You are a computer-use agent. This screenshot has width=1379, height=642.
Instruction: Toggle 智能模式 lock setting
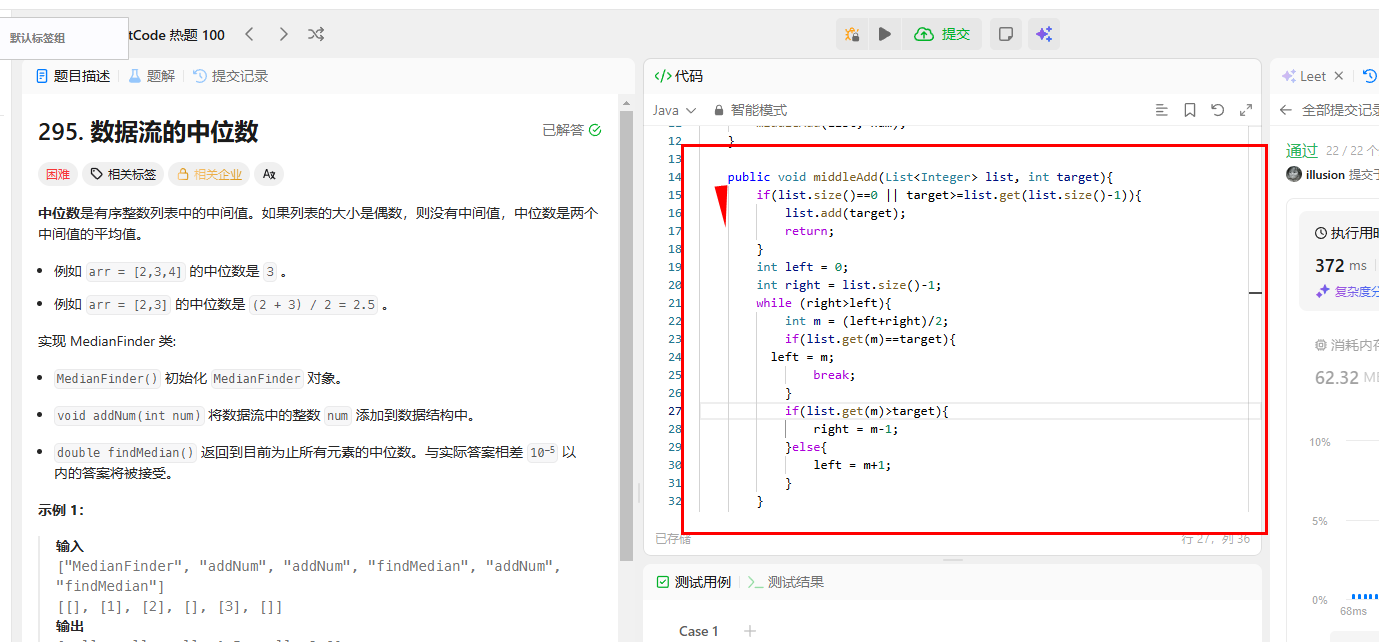coord(750,110)
